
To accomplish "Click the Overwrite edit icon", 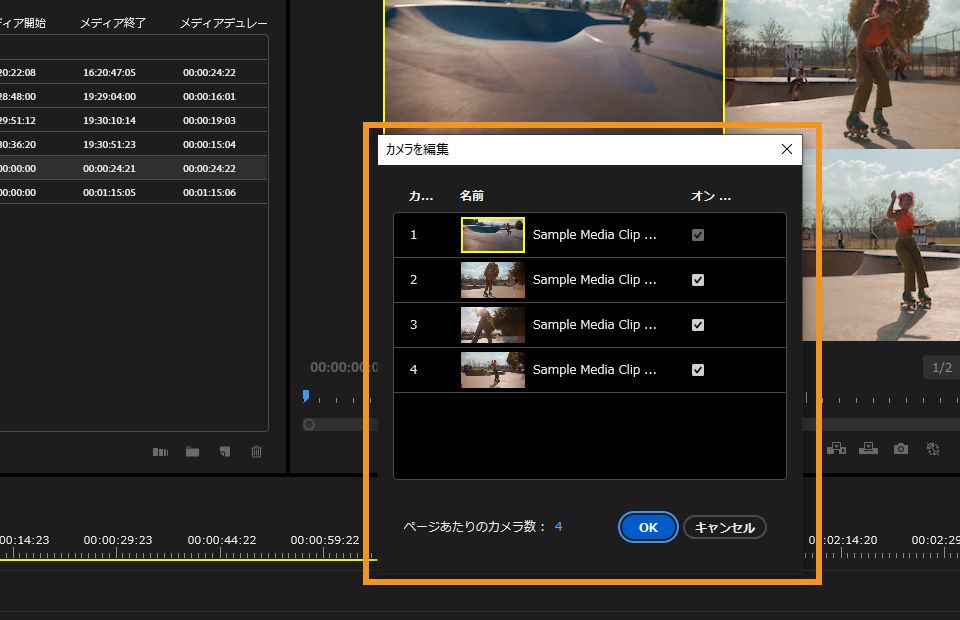I will pyautogui.click(x=868, y=449).
